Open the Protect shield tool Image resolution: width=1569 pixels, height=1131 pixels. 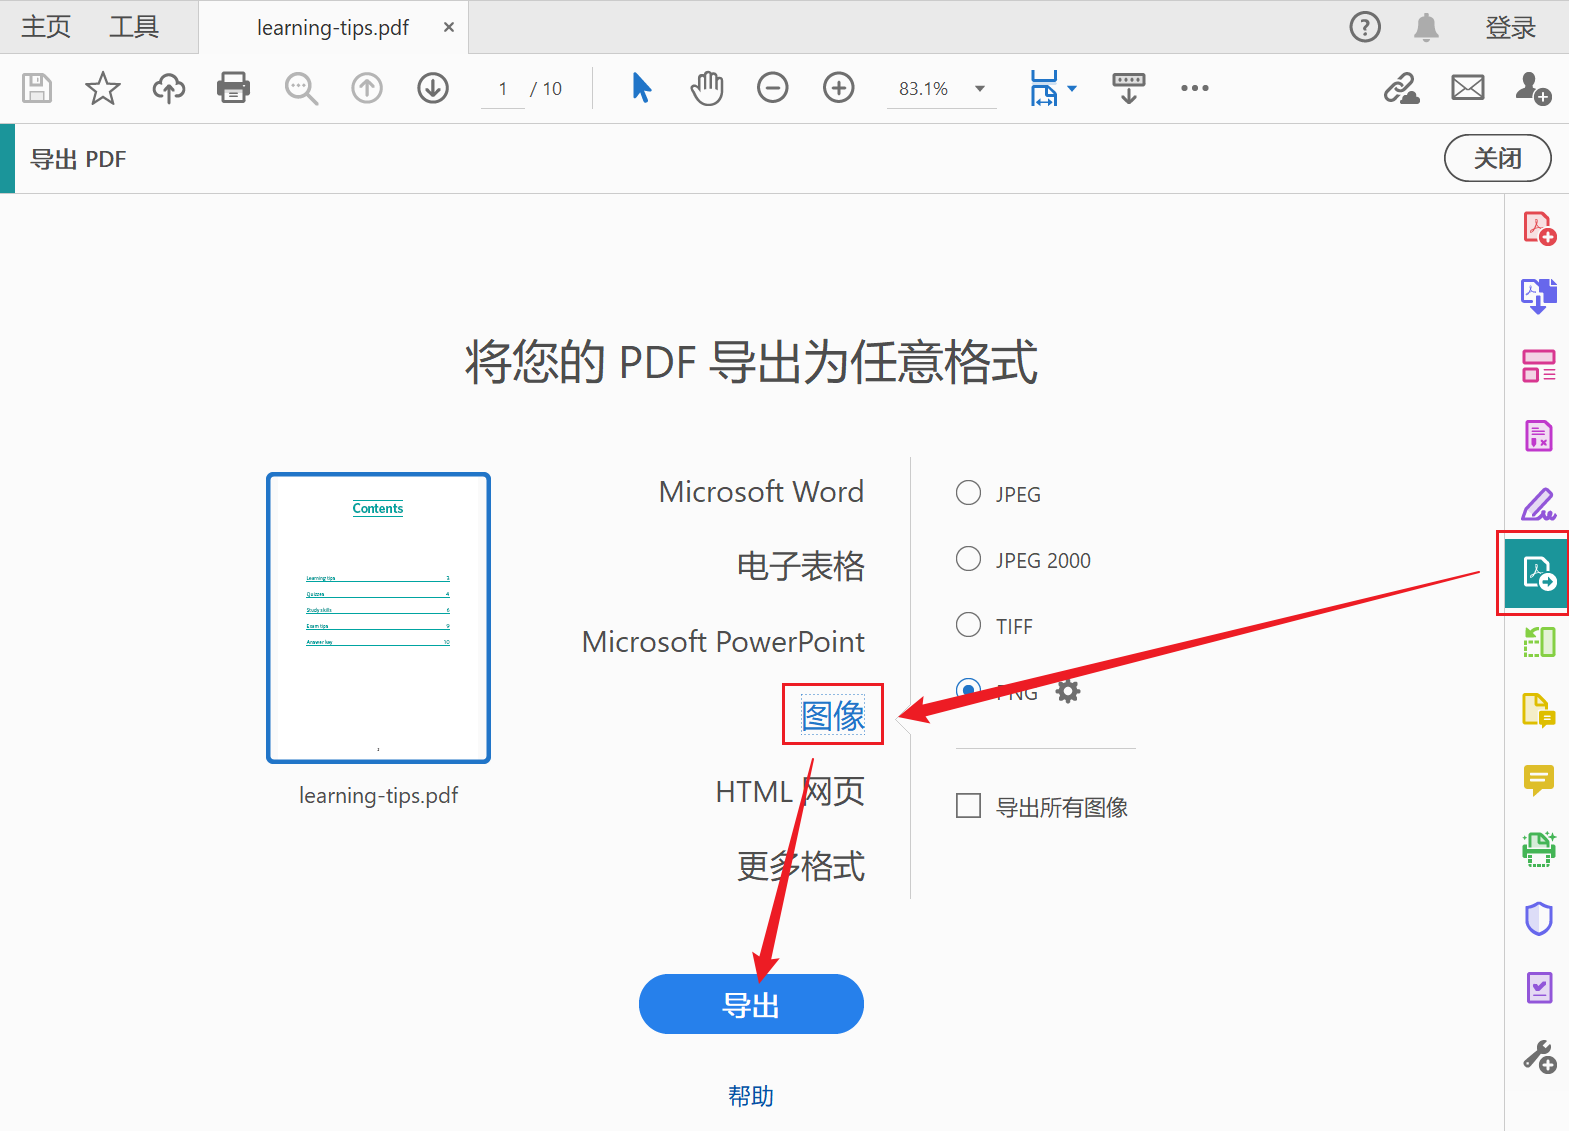point(1539,918)
